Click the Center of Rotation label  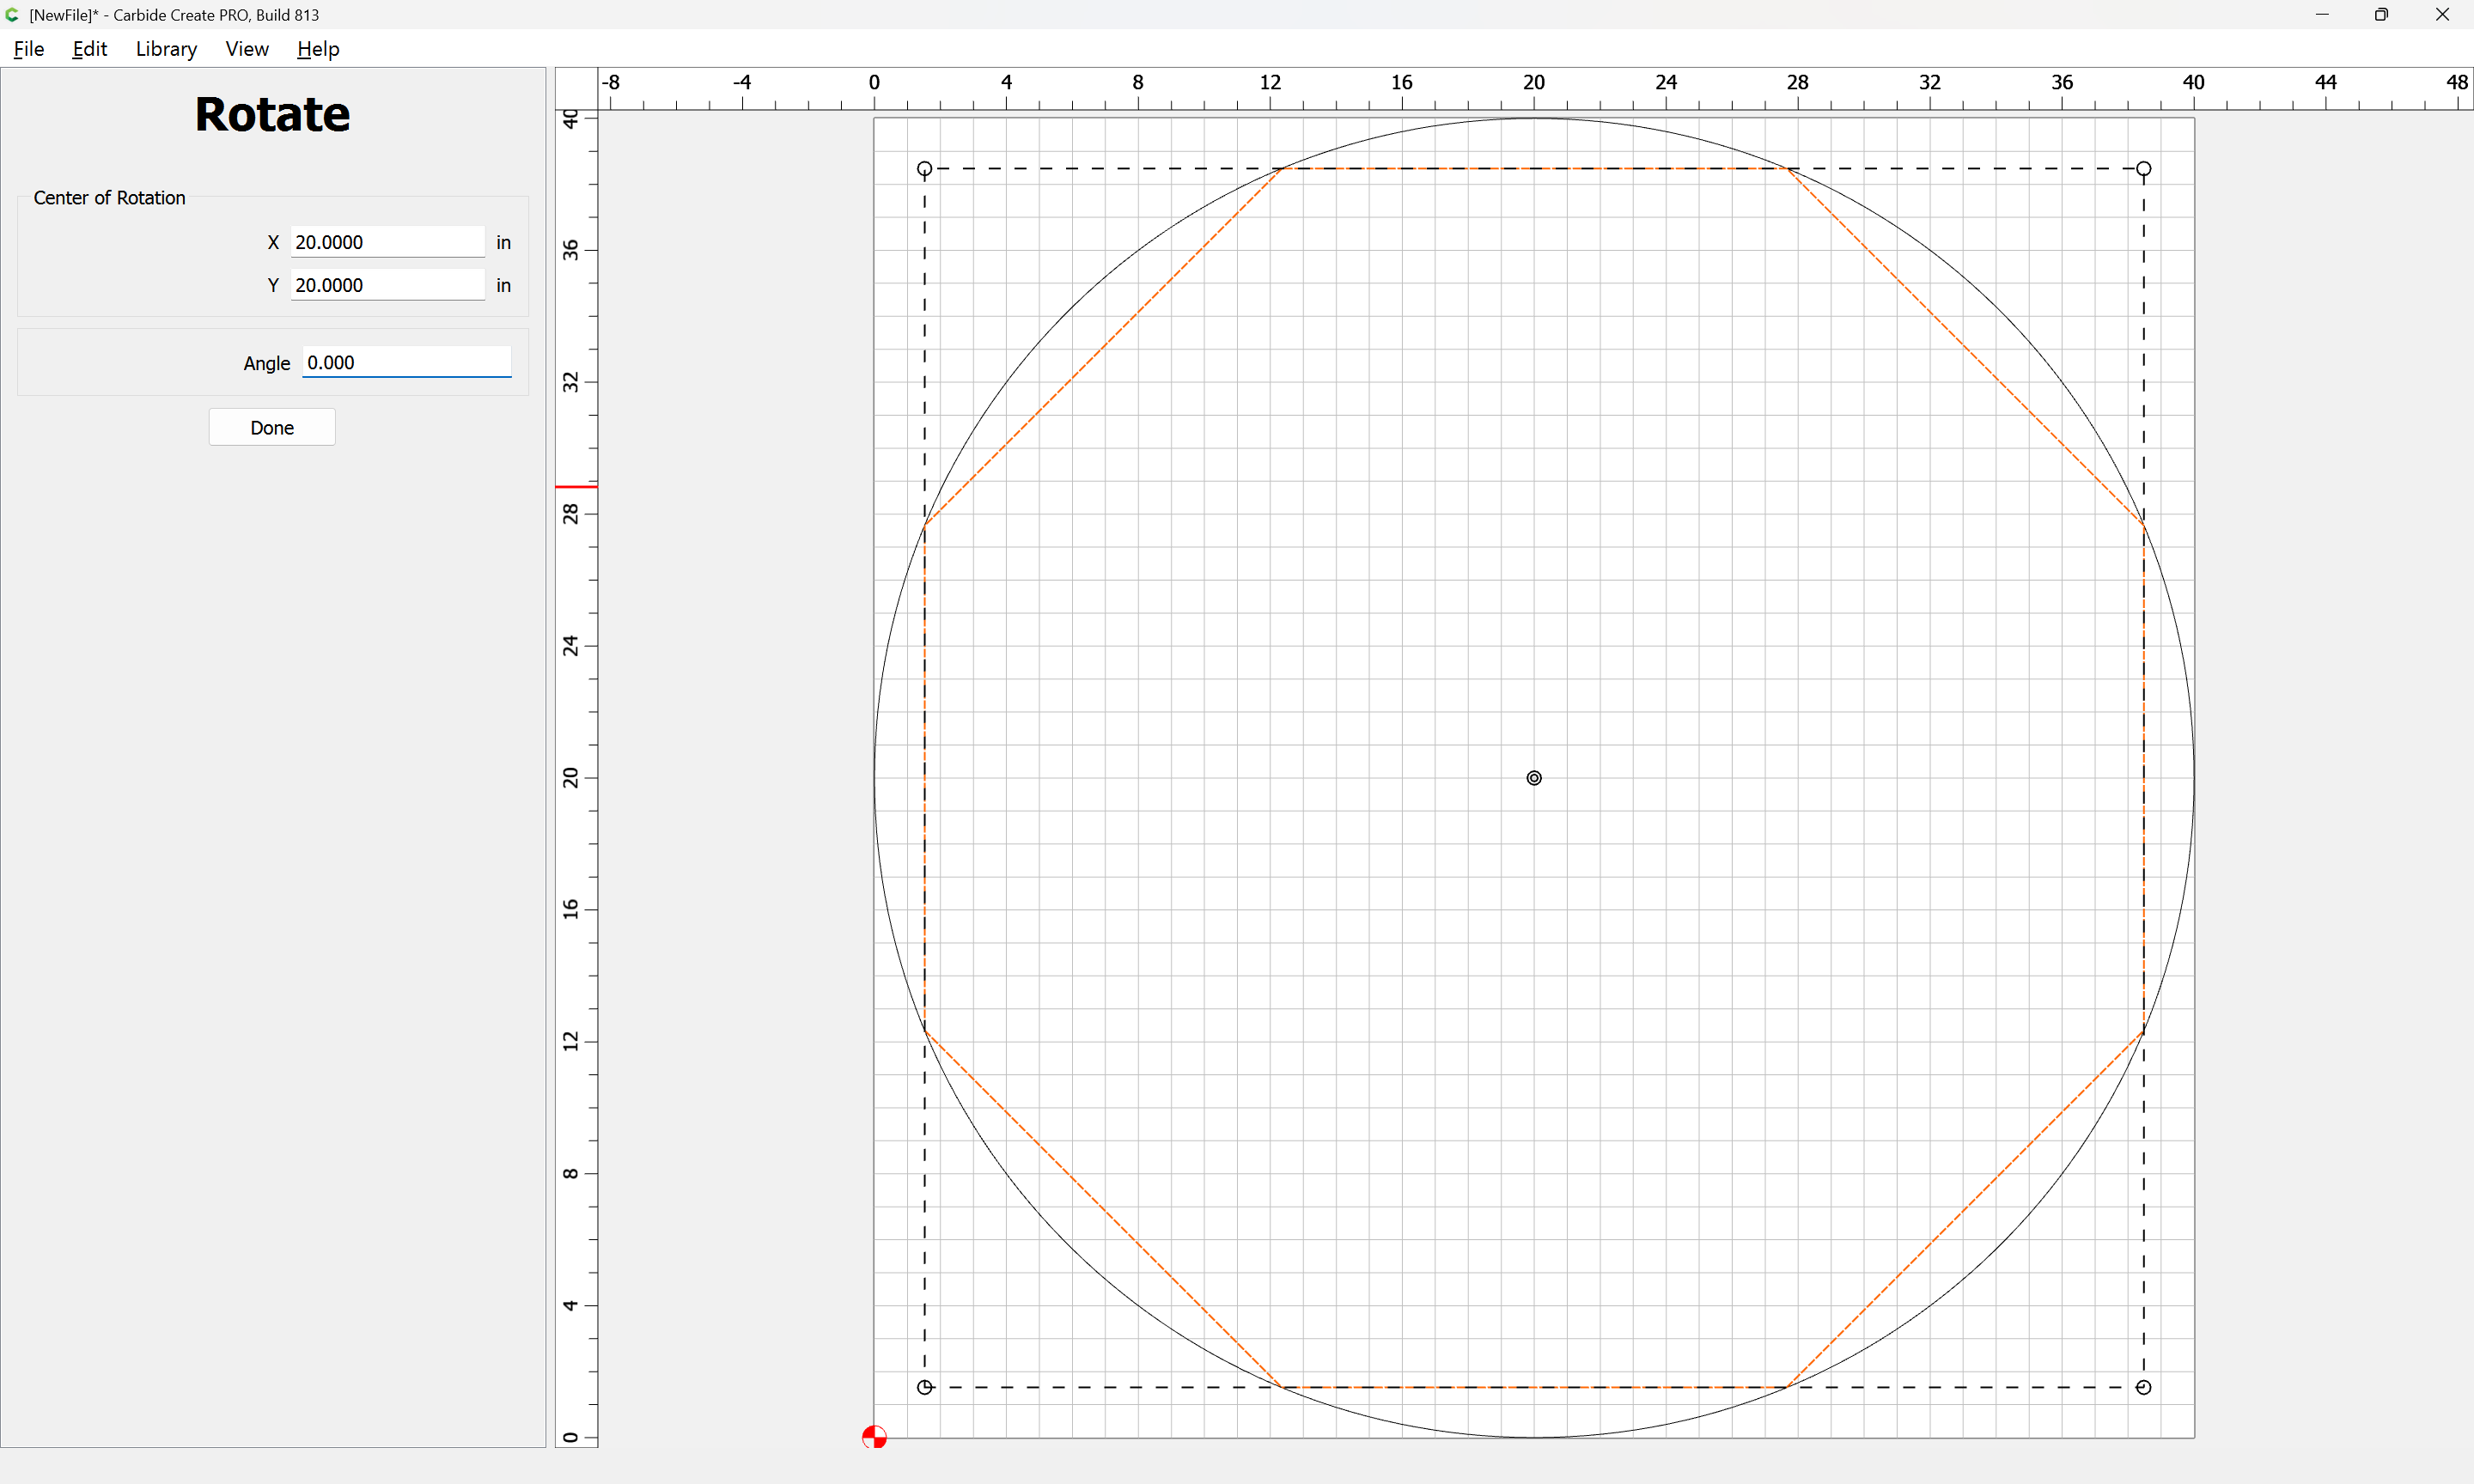[x=109, y=198]
